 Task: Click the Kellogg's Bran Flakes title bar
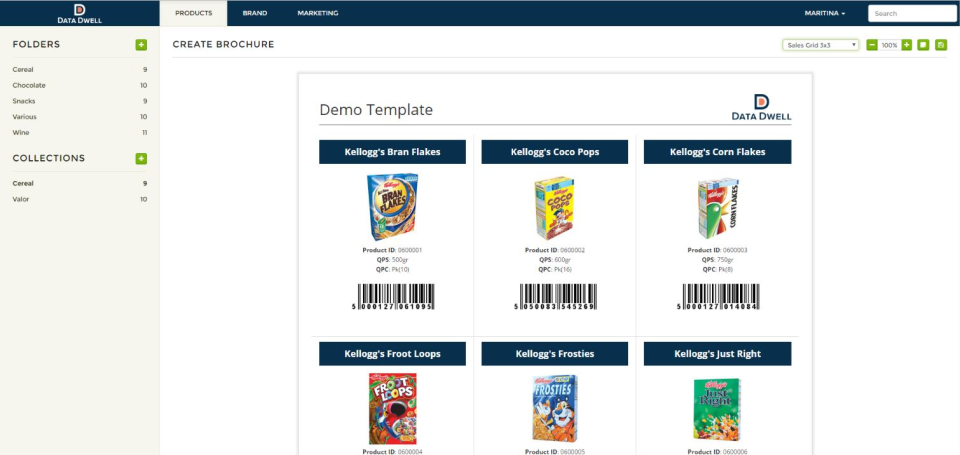point(392,152)
